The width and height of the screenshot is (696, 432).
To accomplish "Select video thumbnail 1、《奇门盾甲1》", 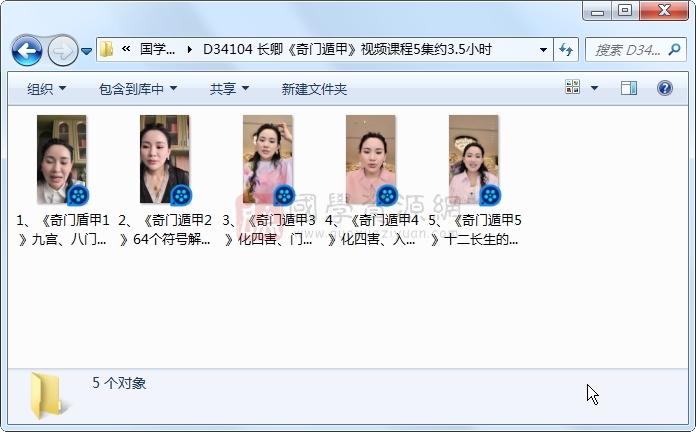I will coord(62,159).
